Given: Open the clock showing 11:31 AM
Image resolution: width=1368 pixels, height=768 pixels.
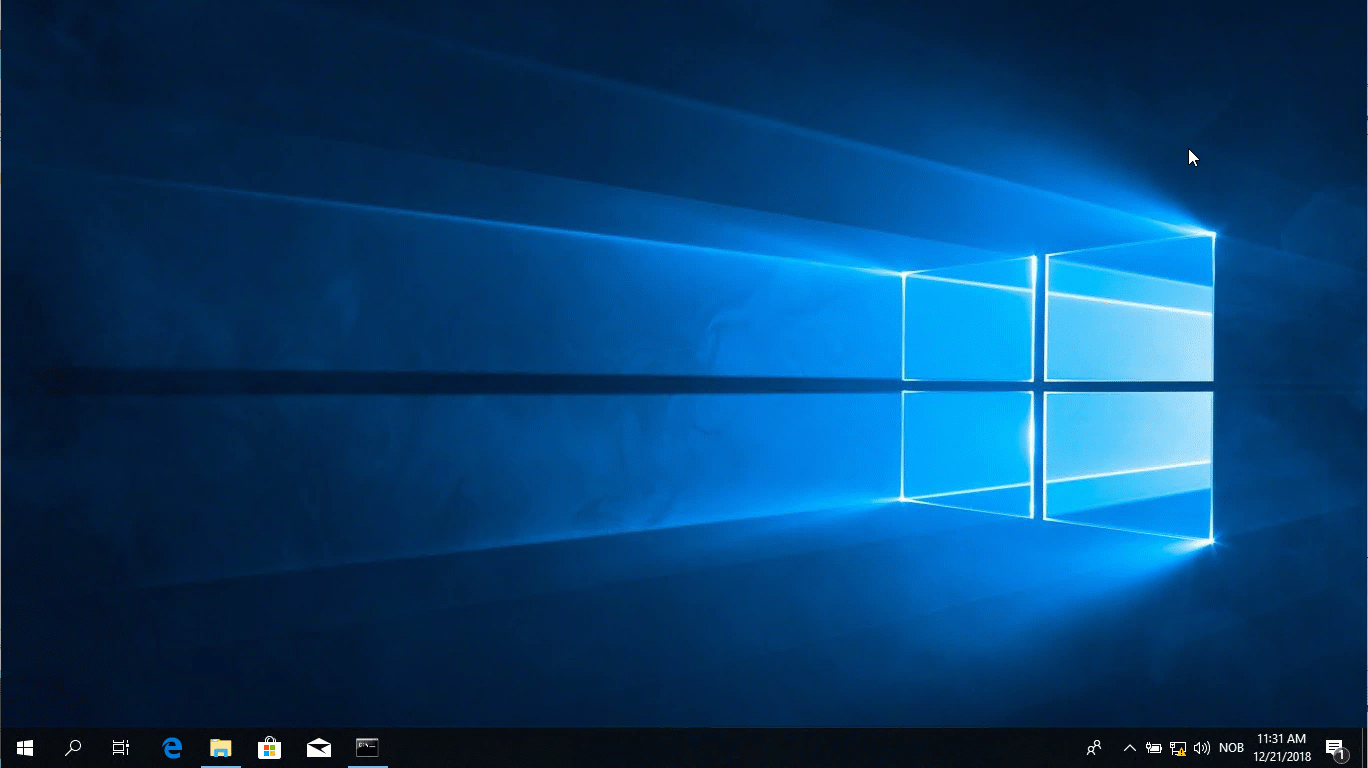Looking at the screenshot, I should click(x=1281, y=739).
